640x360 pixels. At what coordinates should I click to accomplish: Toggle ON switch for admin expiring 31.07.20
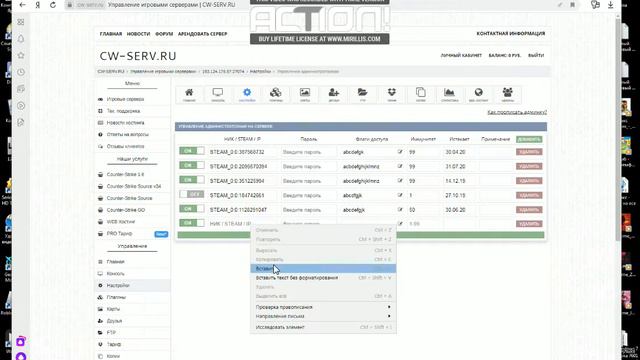coord(192,165)
